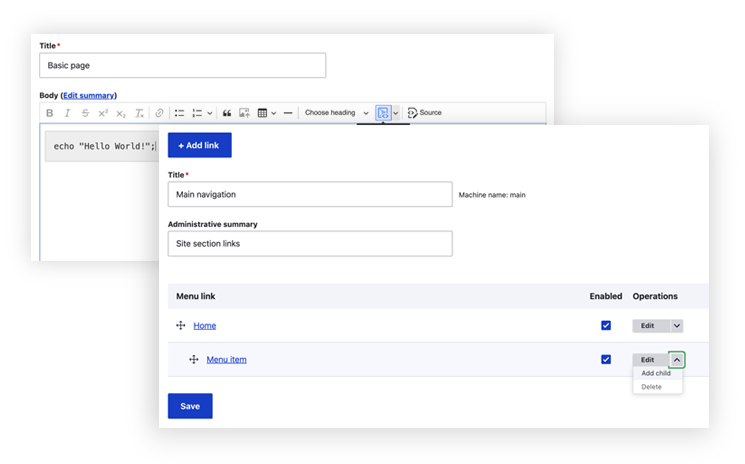Apply italic formatting in the editor

[67, 113]
